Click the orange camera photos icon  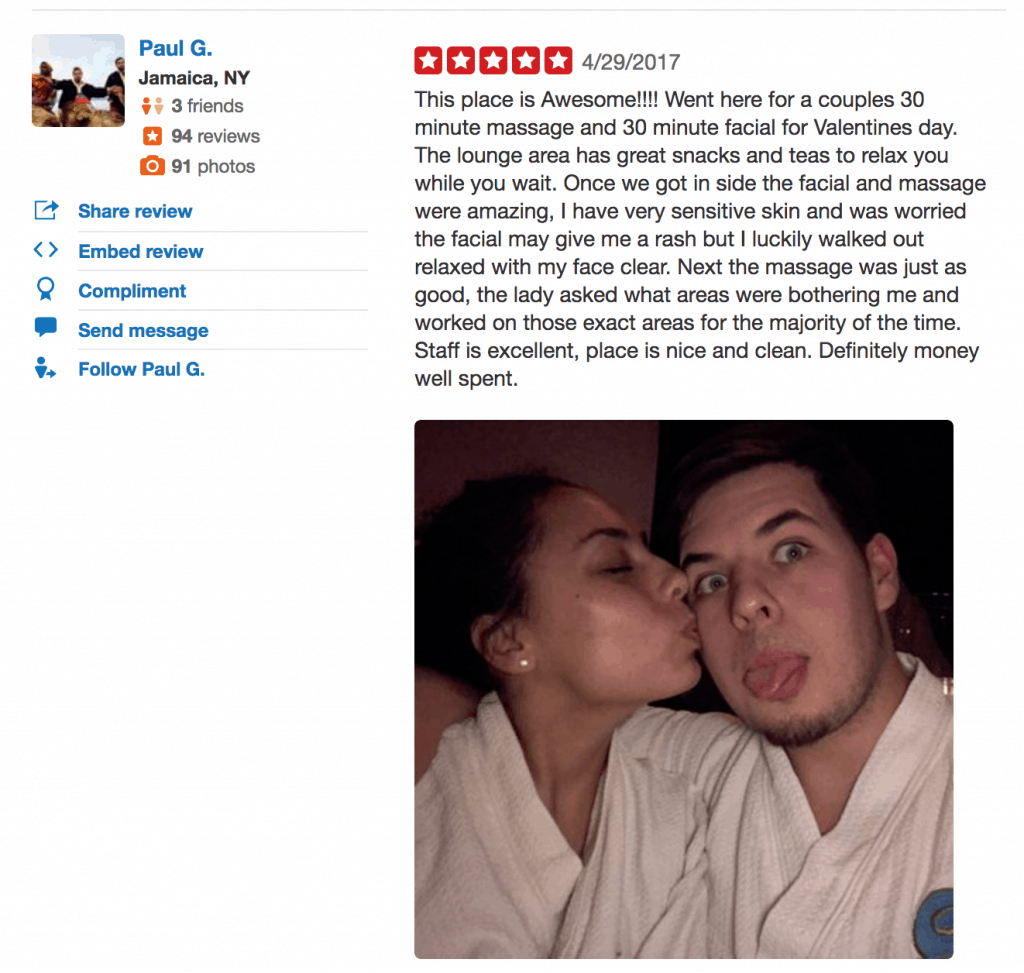click(x=152, y=166)
